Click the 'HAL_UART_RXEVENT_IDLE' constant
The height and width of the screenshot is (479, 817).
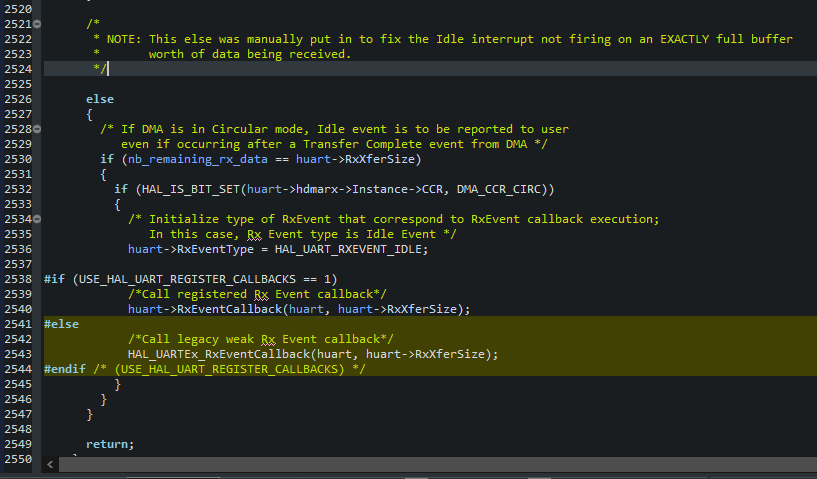pyautogui.click(x=348, y=249)
